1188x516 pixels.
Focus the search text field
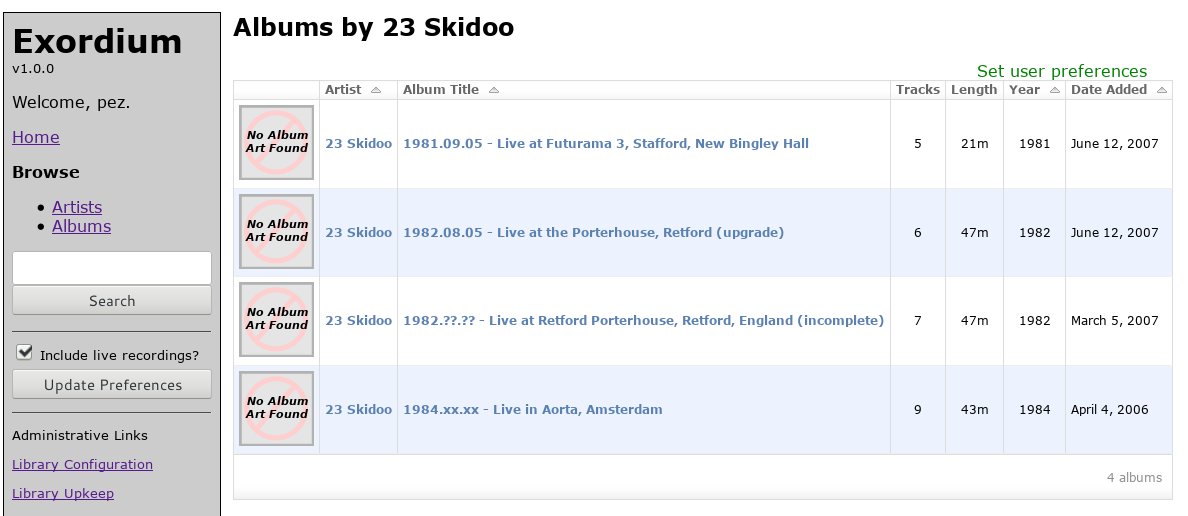point(112,268)
